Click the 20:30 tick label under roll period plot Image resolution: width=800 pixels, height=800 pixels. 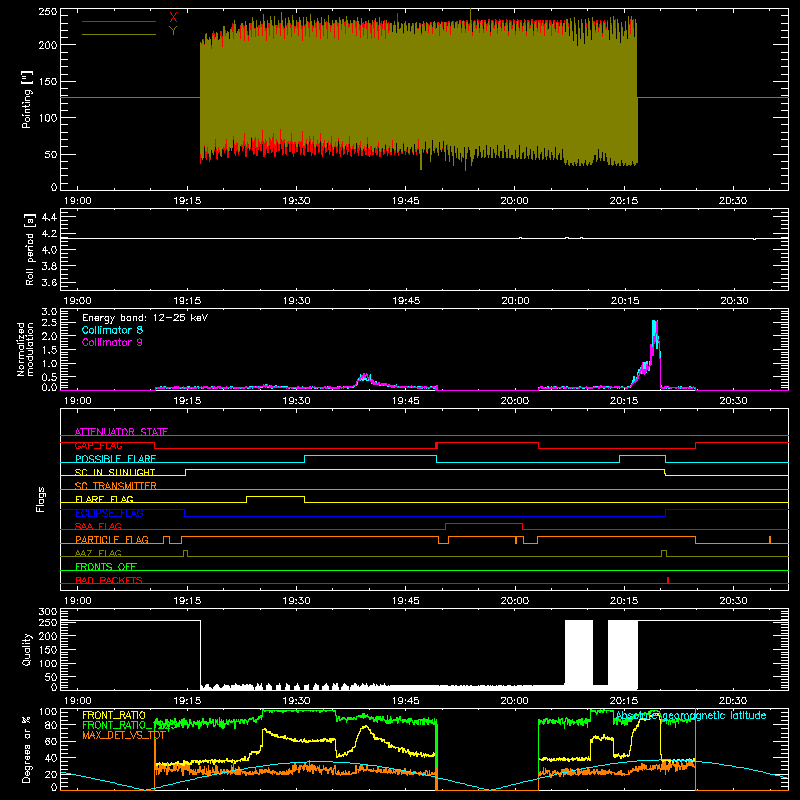click(x=734, y=301)
